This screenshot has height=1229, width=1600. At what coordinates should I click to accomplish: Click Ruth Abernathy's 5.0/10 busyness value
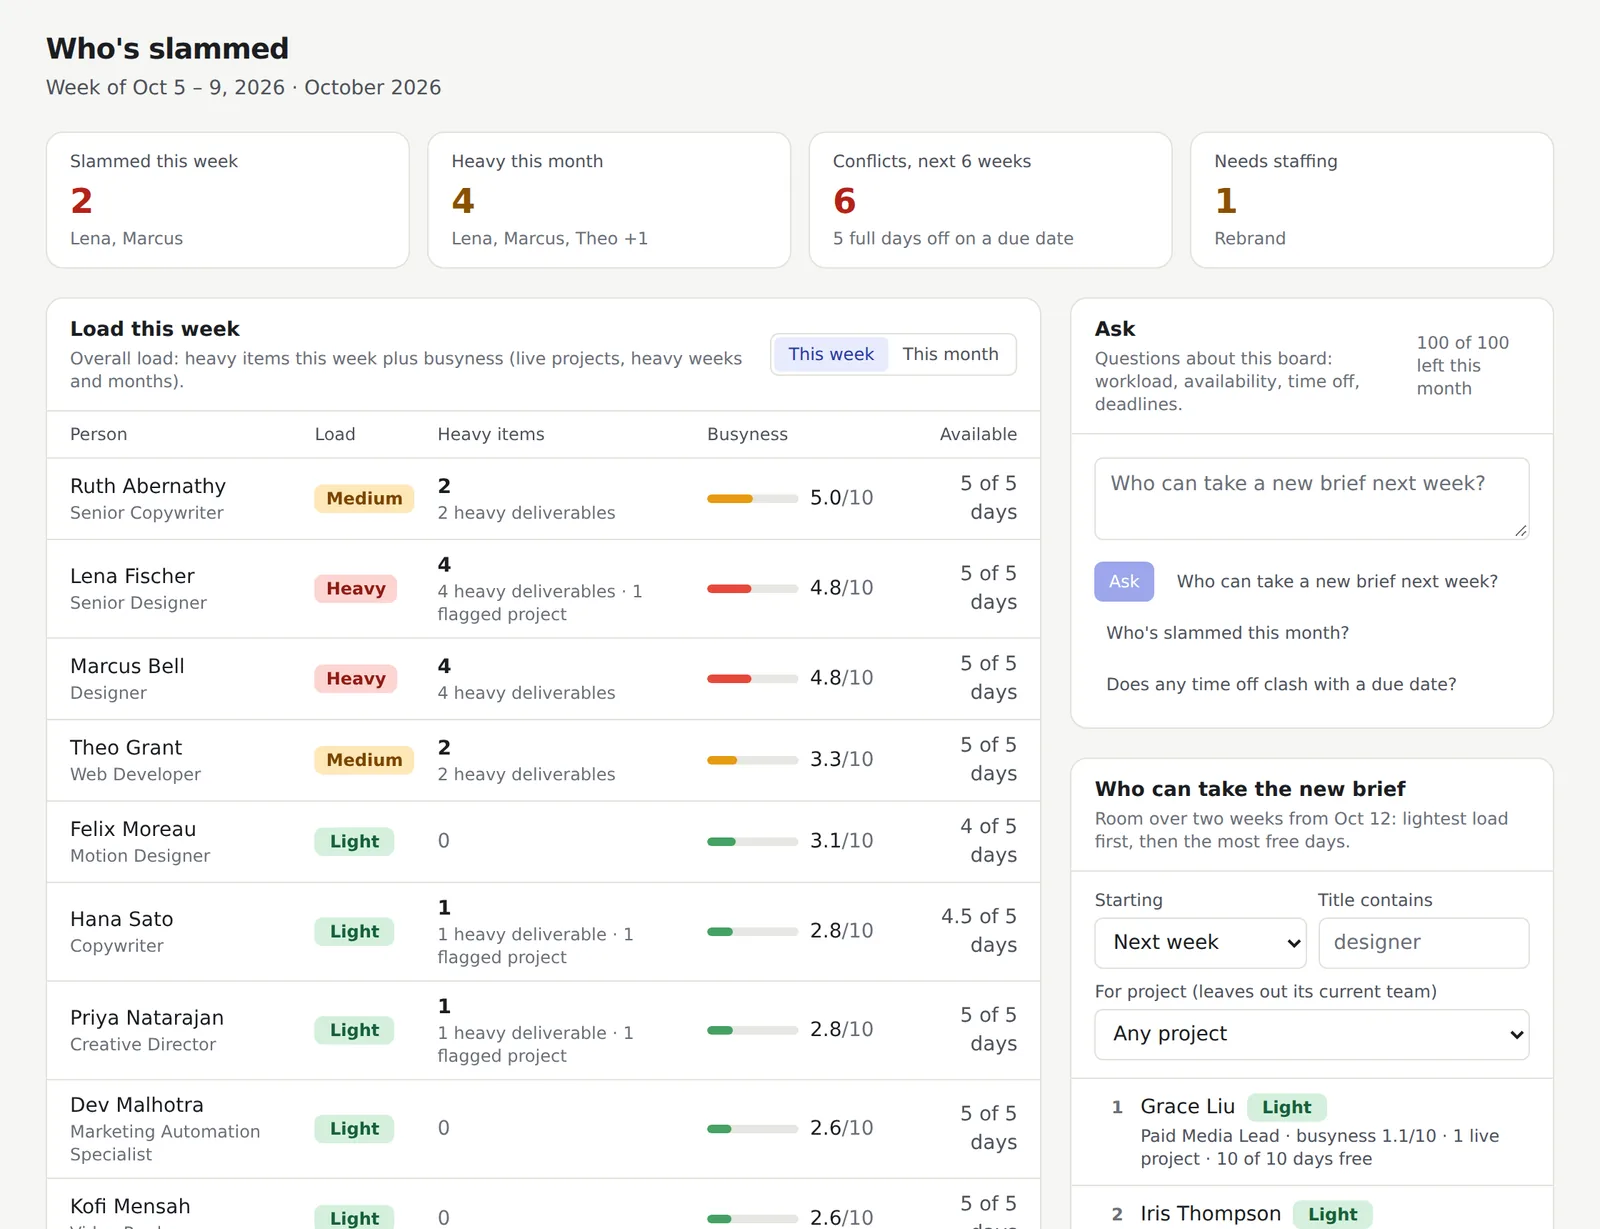tap(841, 498)
